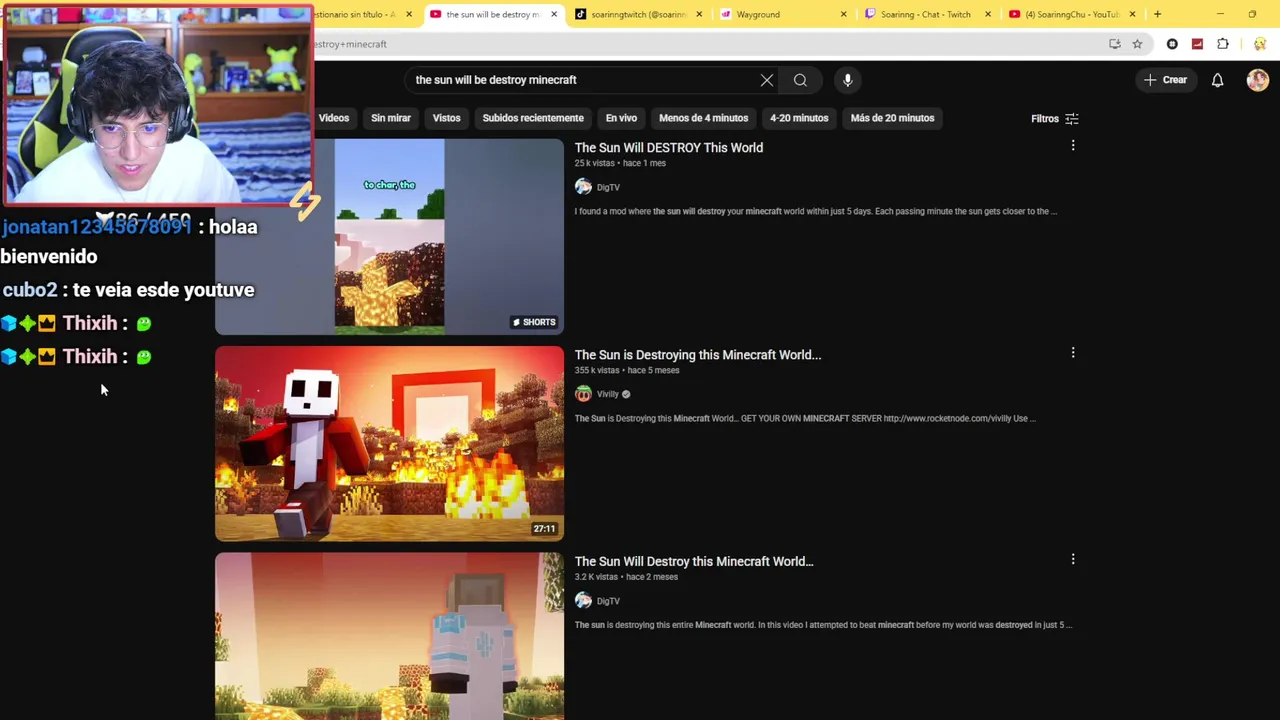
Task: Open options menu for "The Sun Will Destroy this Minecraft World"
Action: (1073, 560)
